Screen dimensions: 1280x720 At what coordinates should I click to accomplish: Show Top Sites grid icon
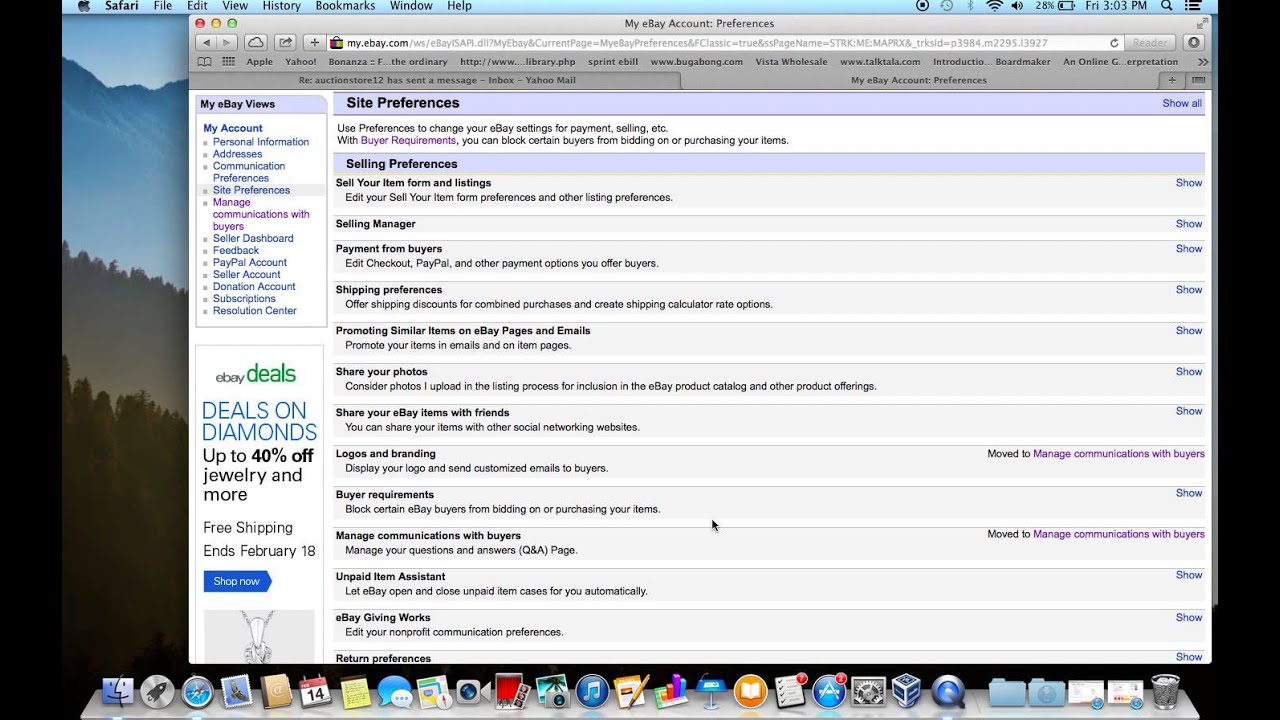(229, 62)
